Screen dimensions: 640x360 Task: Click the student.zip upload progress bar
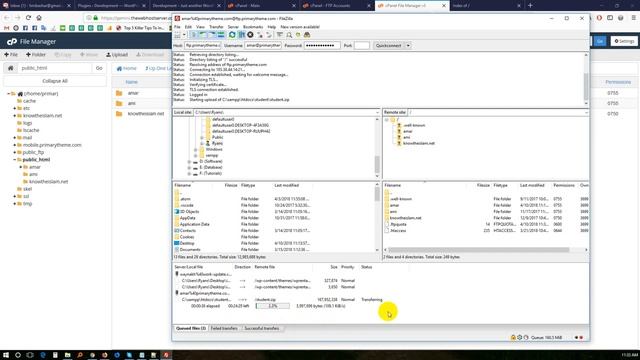coord(273,306)
